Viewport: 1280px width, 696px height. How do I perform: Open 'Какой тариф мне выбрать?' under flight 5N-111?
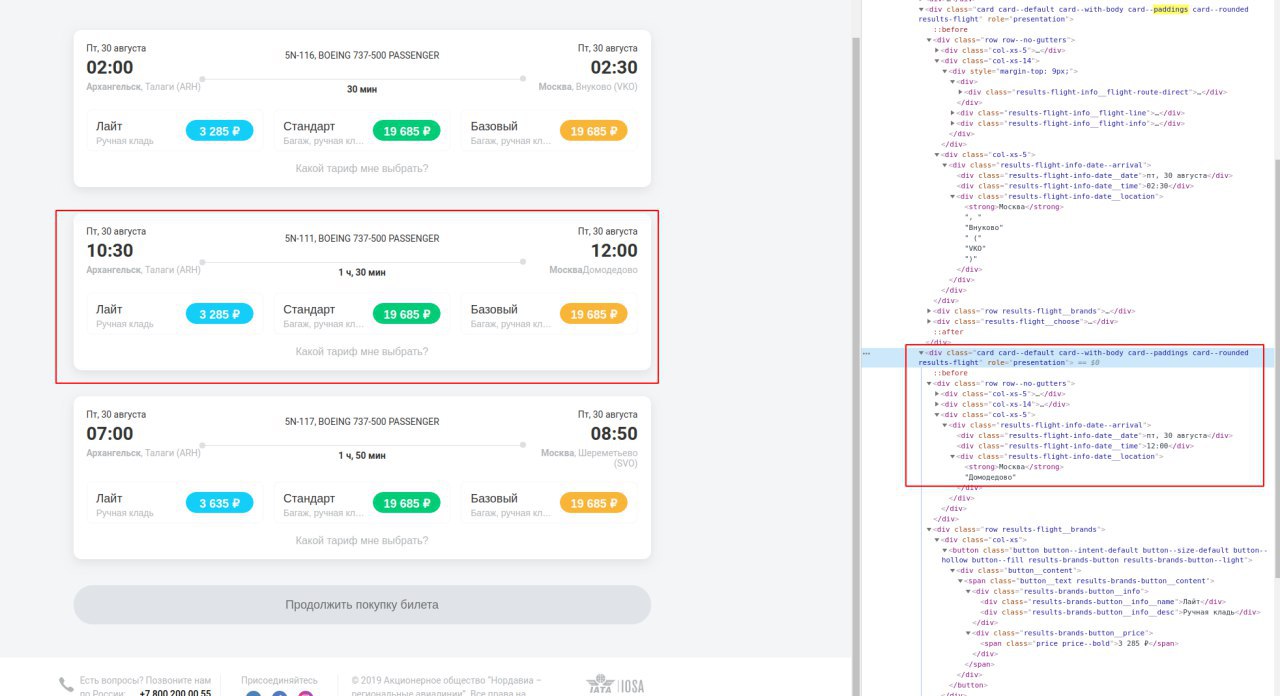pos(362,351)
